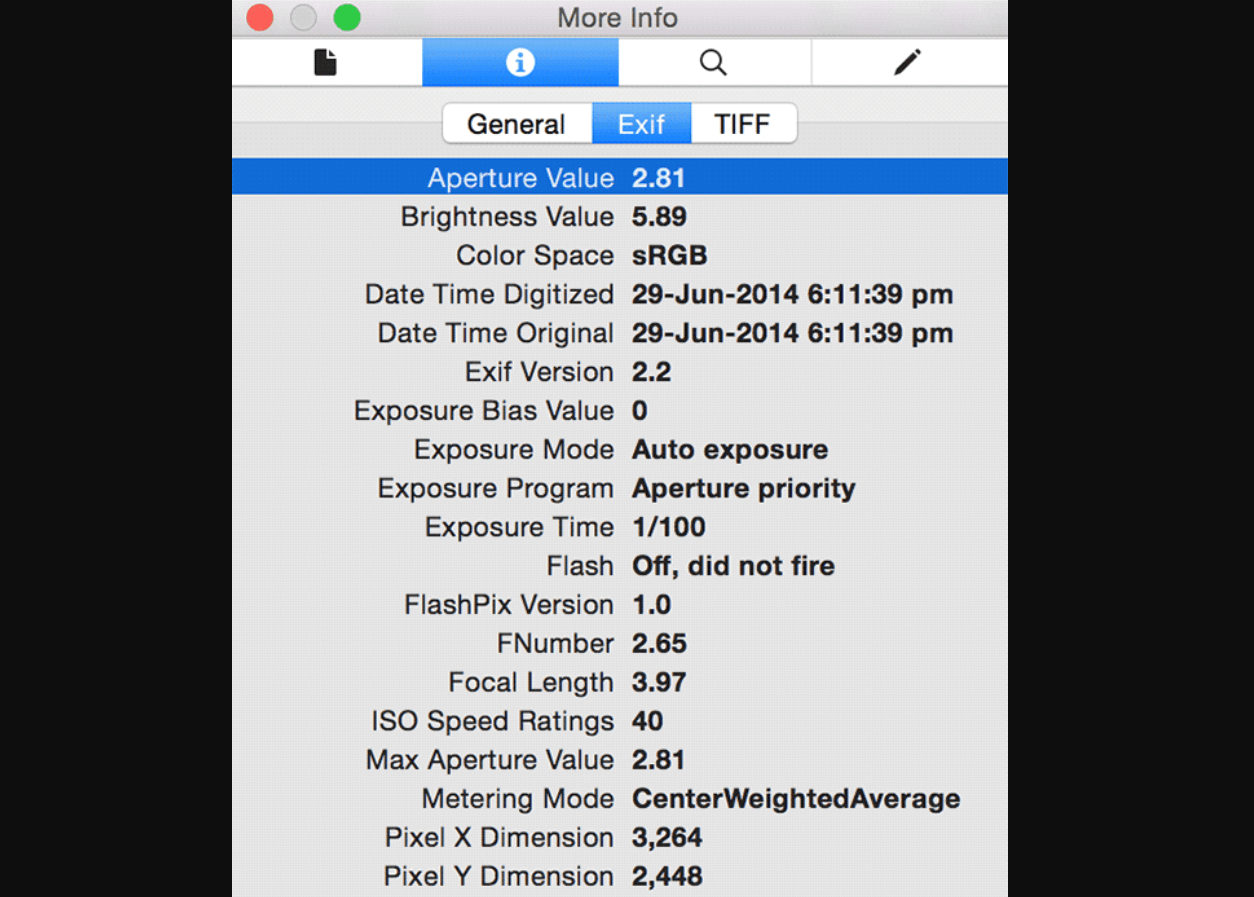This screenshot has height=897, width=1254.
Task: Select the Focal Length row
Action: tap(620, 683)
